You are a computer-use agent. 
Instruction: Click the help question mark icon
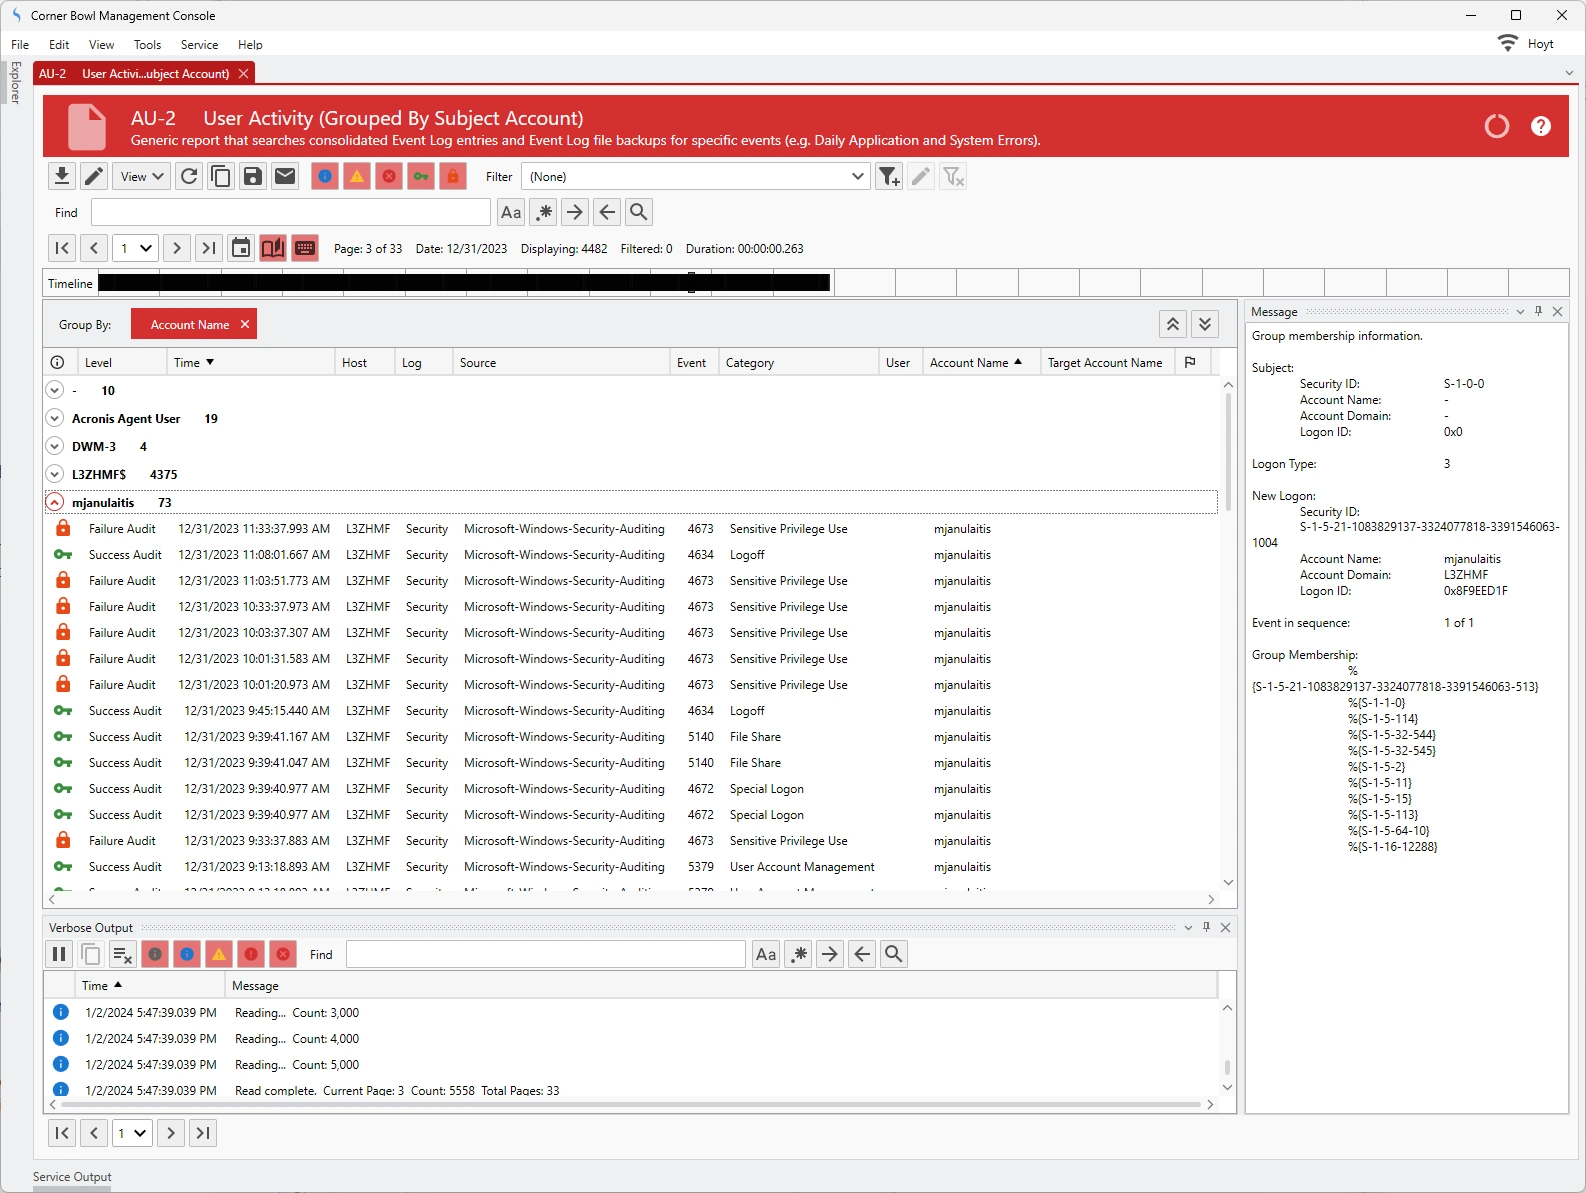1540,126
